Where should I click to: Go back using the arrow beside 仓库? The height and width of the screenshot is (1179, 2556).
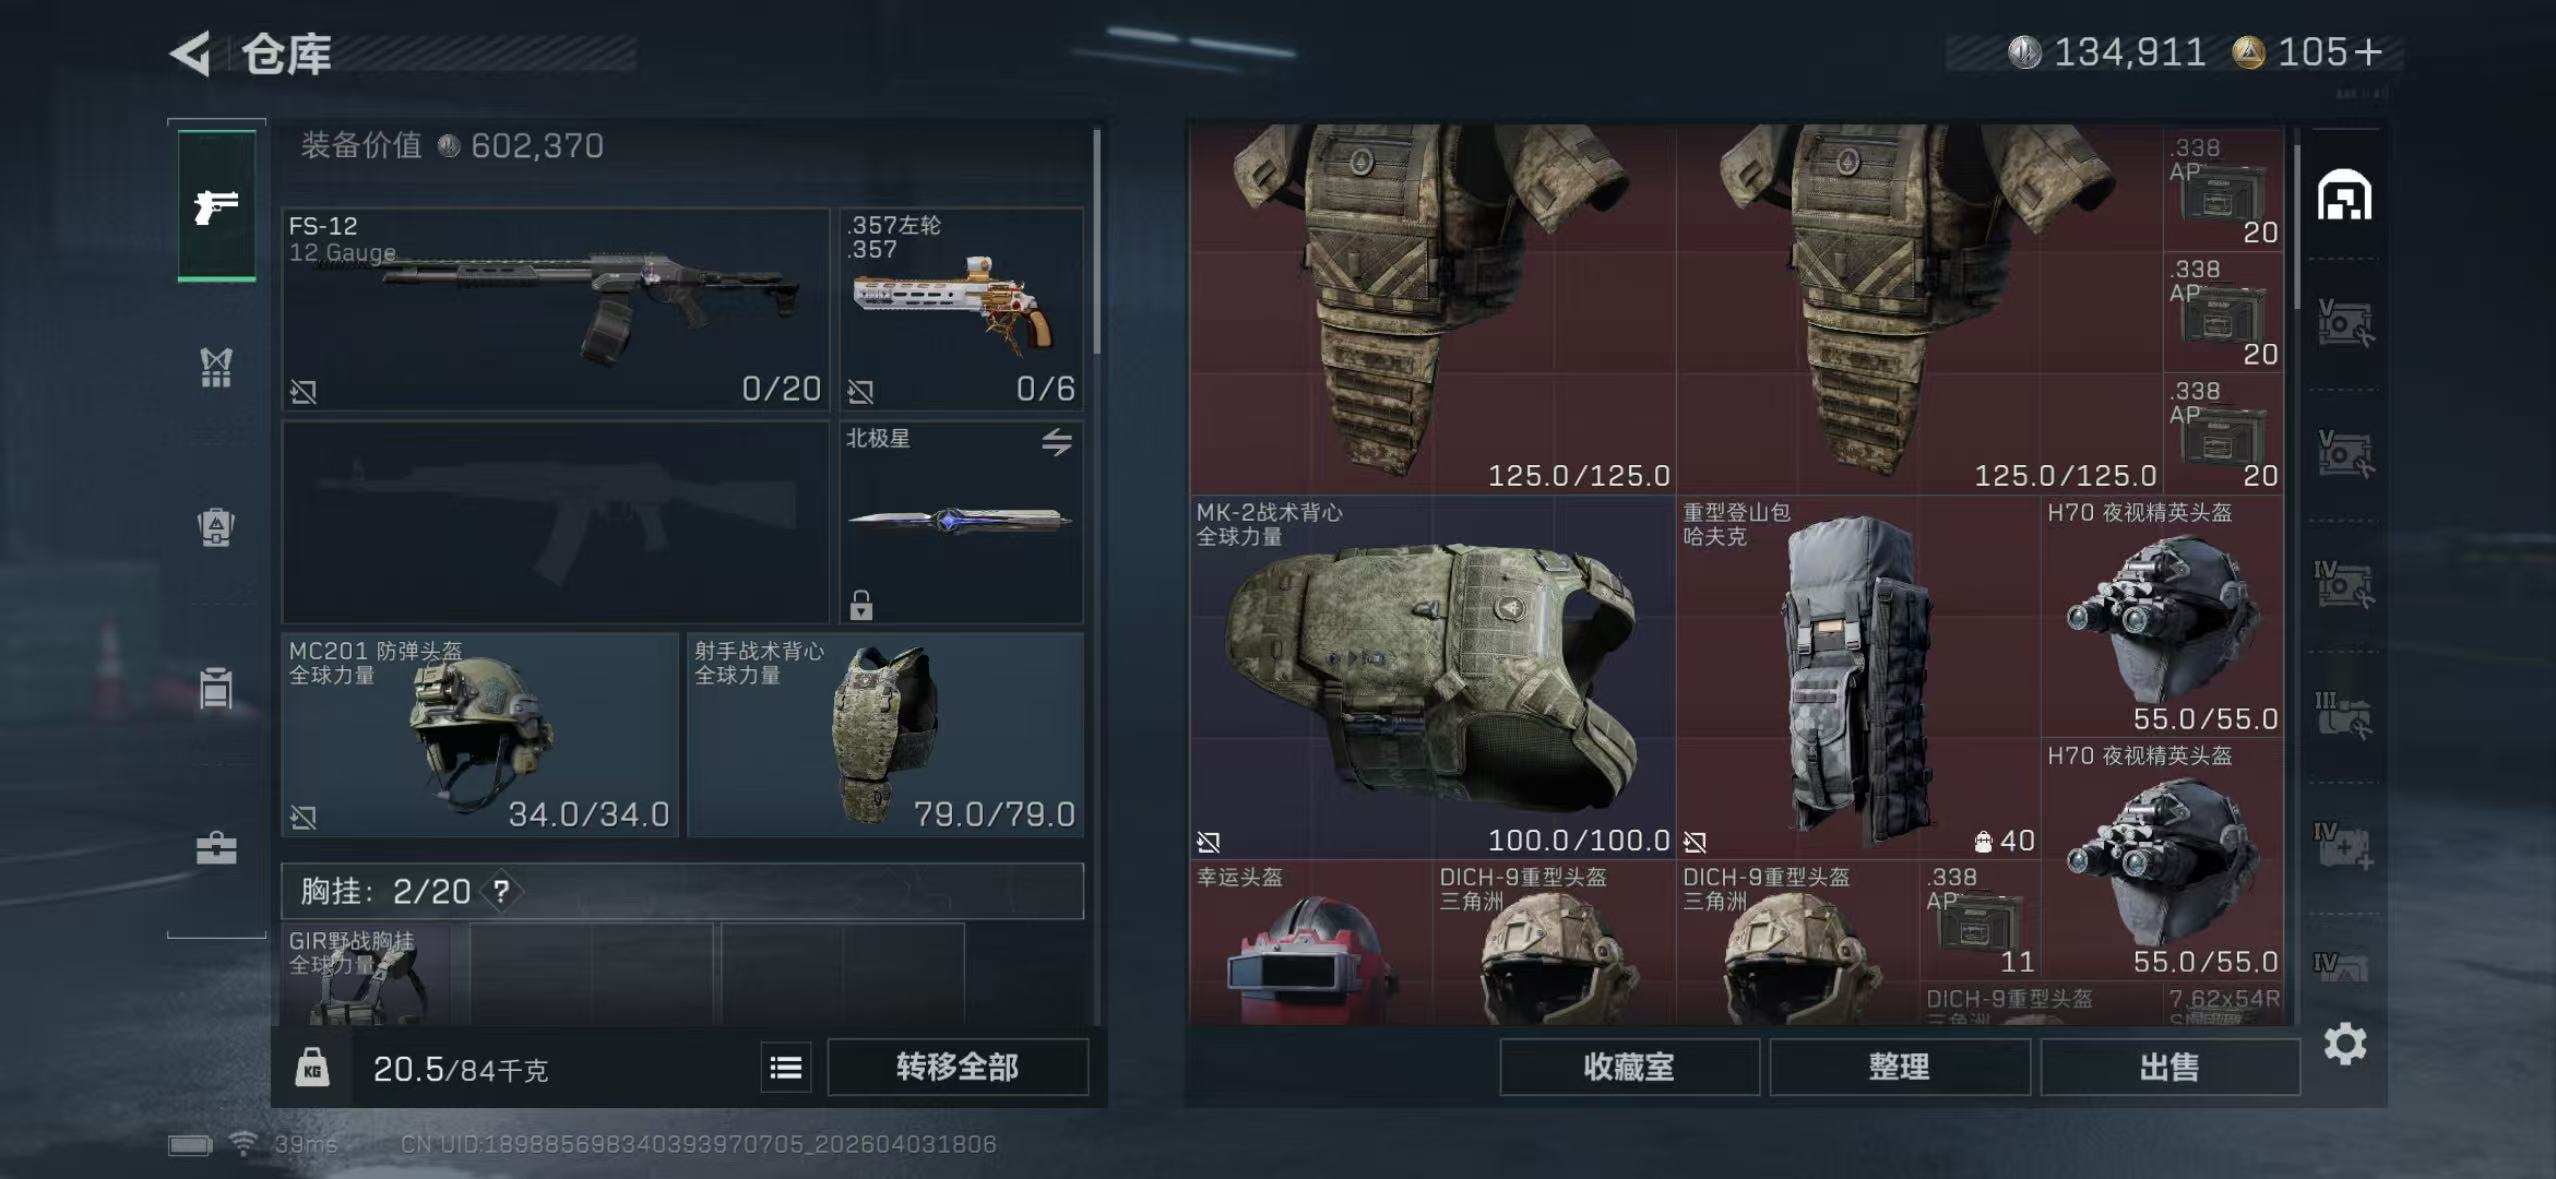coord(190,53)
